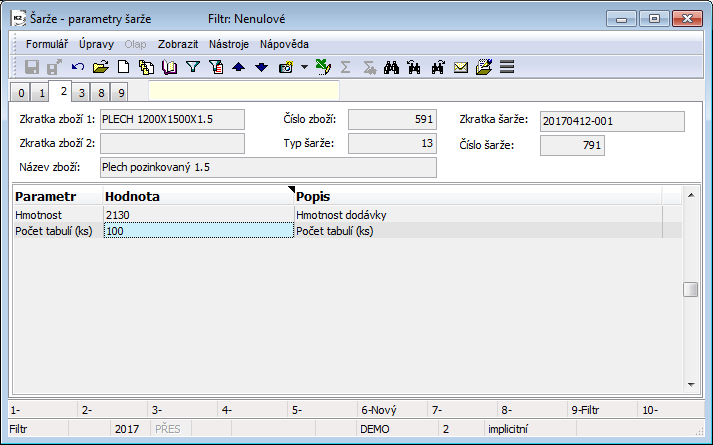Click the green Excel export icon
The image size is (713, 445).
[x=323, y=67]
